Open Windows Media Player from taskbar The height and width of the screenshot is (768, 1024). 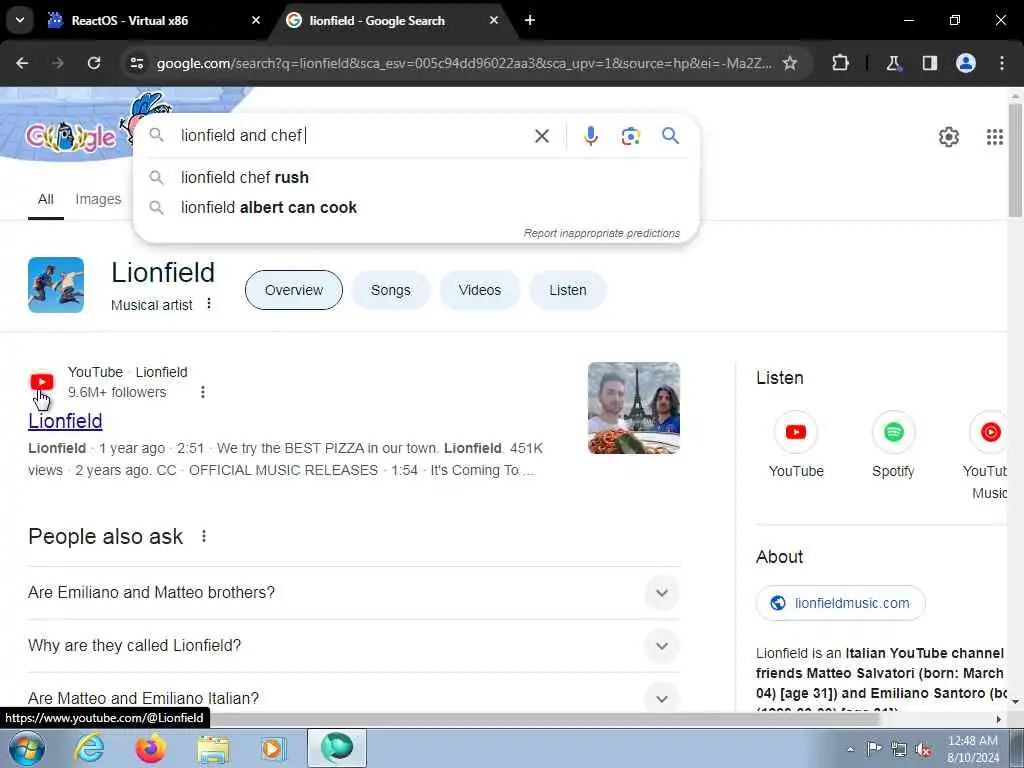(274, 748)
